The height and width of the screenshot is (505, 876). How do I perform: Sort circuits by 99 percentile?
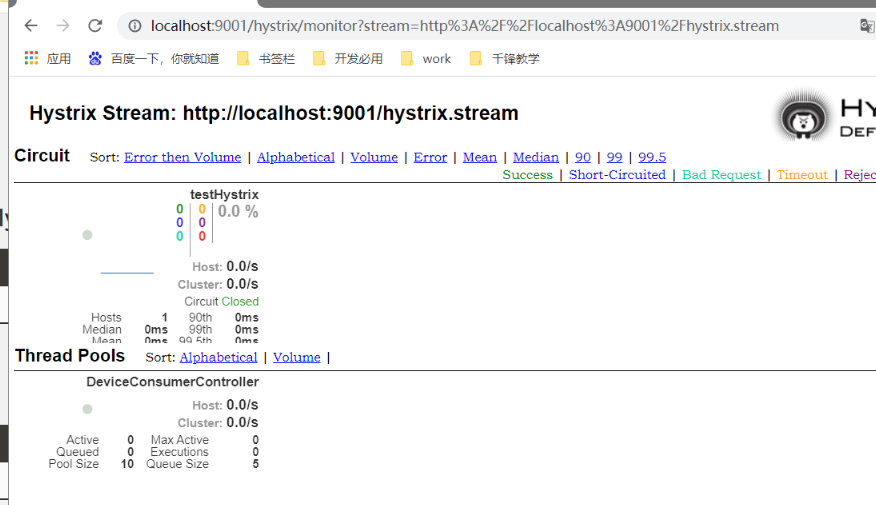tap(615, 158)
